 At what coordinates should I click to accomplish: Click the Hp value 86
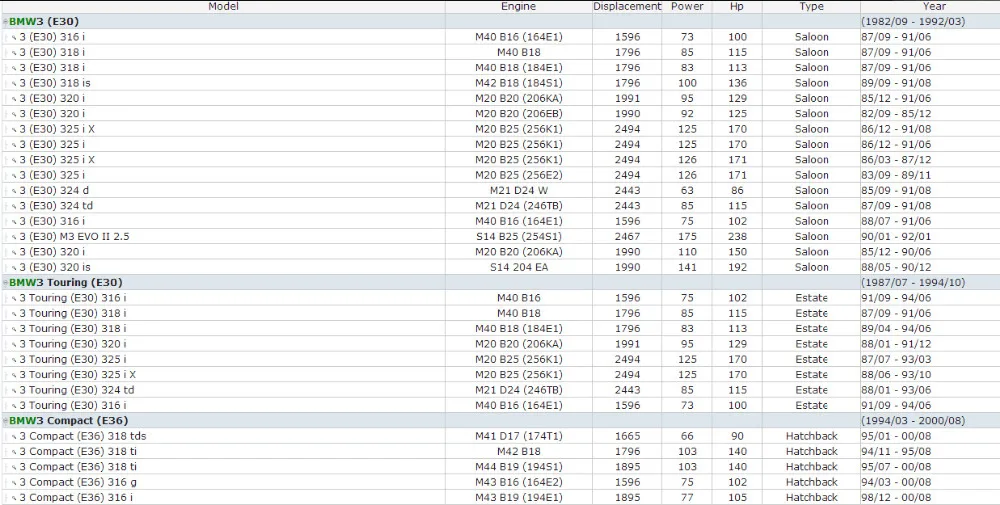coord(737,191)
